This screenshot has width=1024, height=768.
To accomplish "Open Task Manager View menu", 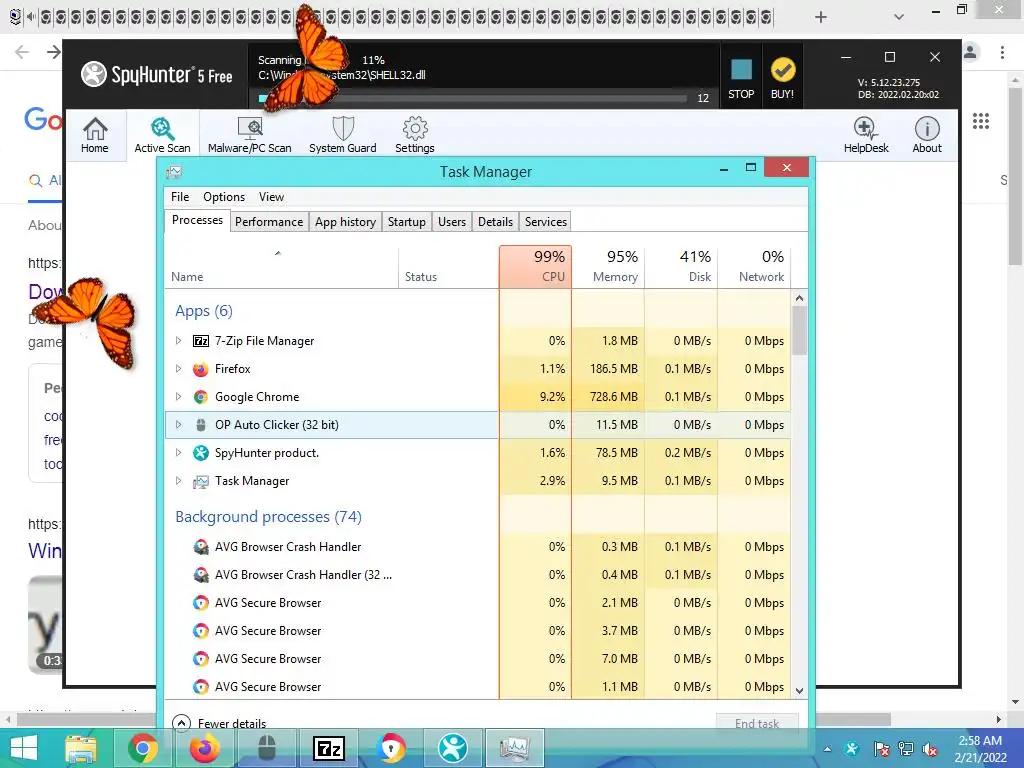I will click(271, 197).
